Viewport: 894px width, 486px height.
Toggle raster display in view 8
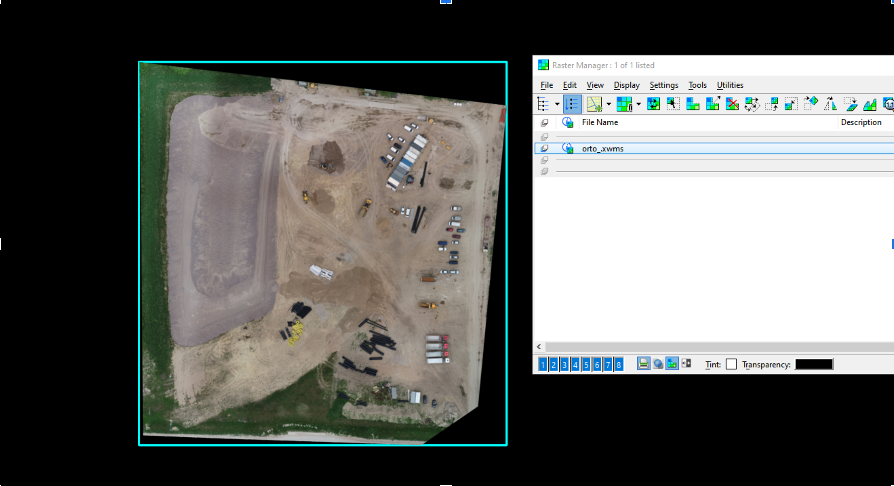pos(619,364)
